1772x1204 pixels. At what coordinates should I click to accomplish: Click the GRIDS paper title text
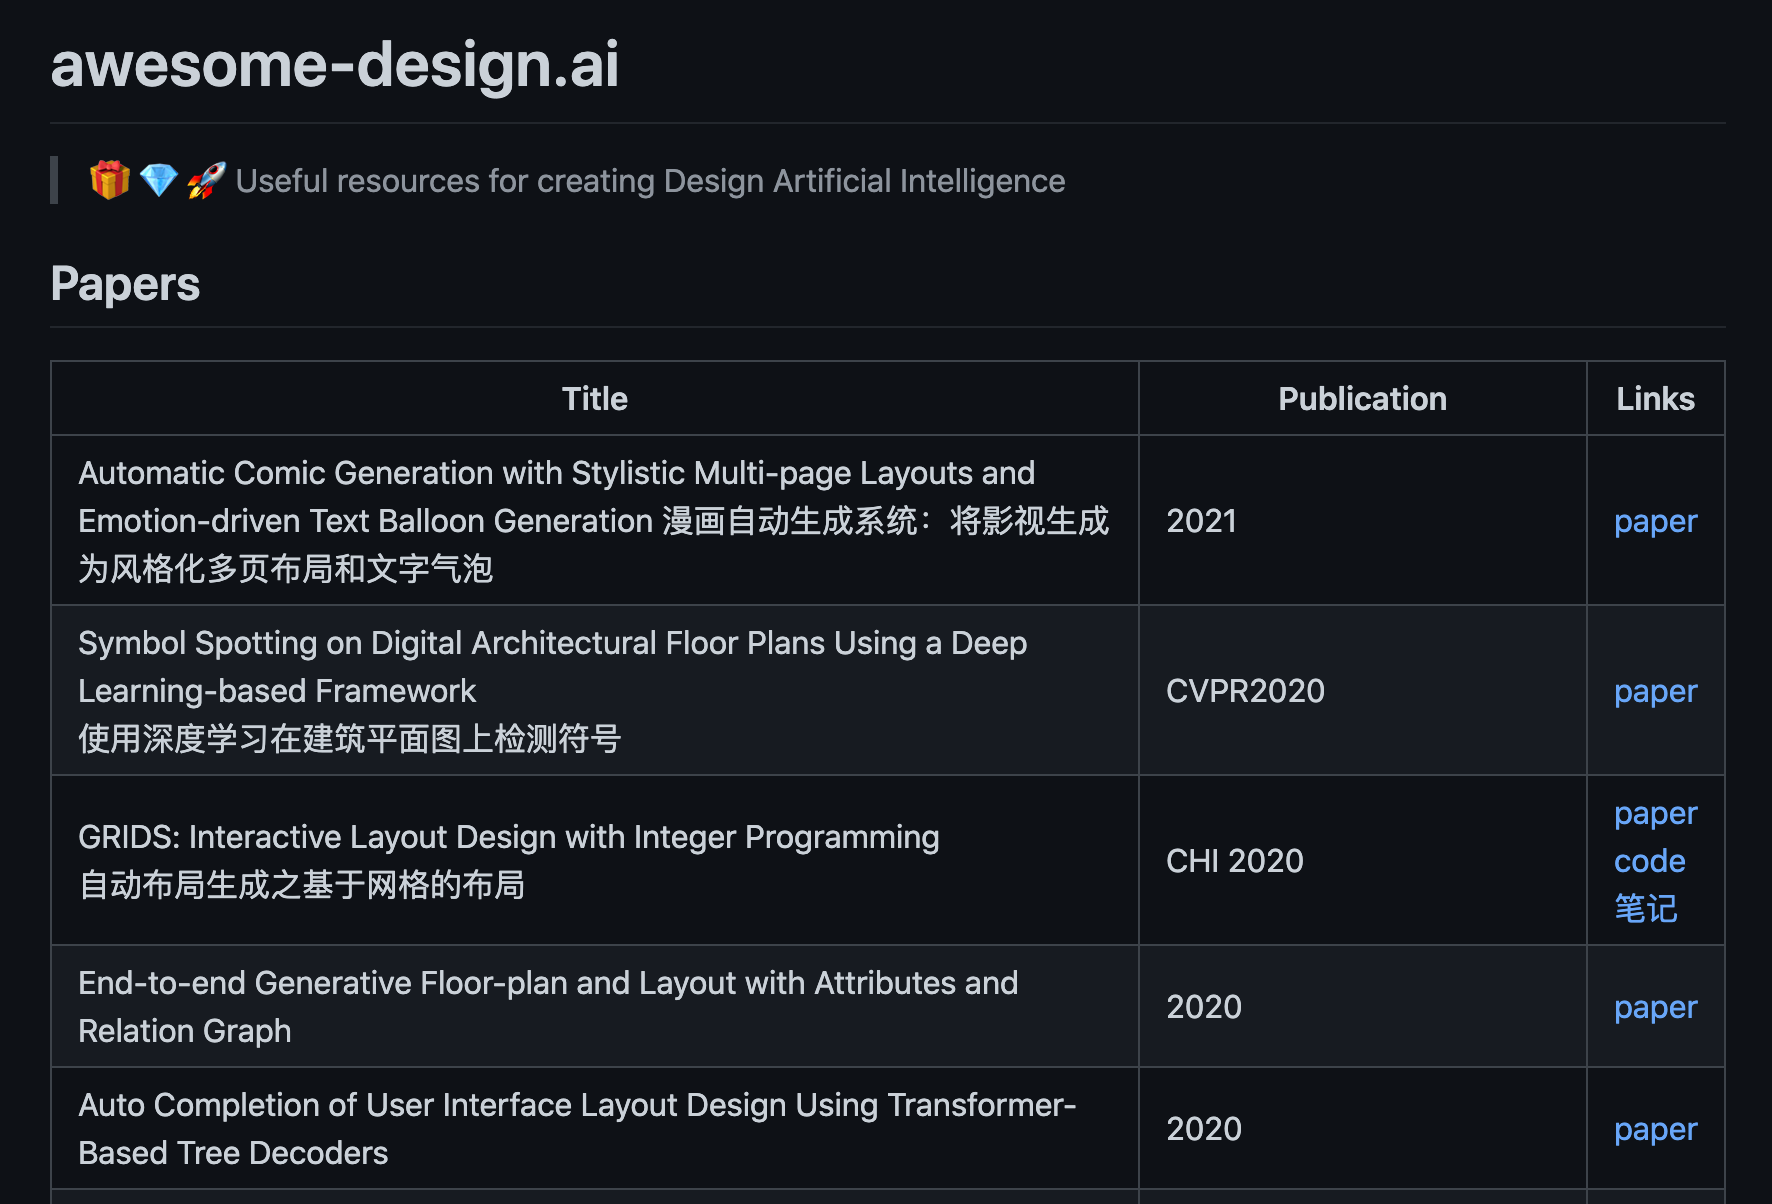(x=508, y=837)
